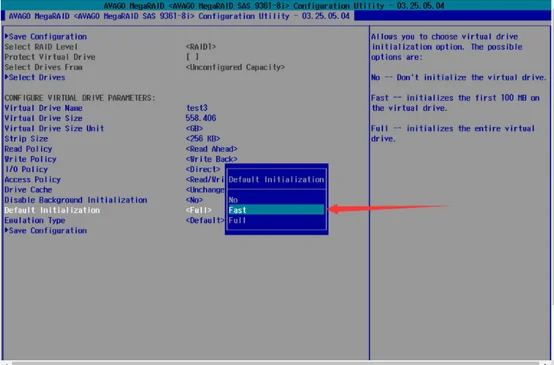Click the dark blue Configuration Utility title tab

coord(178,16)
